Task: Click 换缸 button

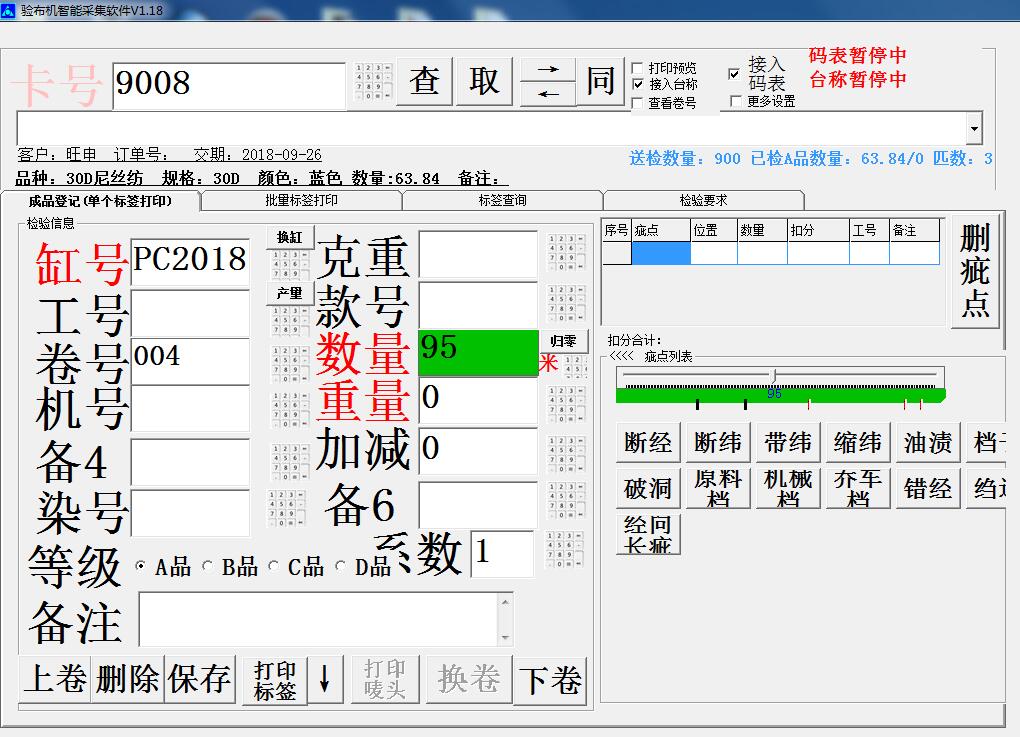Action: (290, 237)
